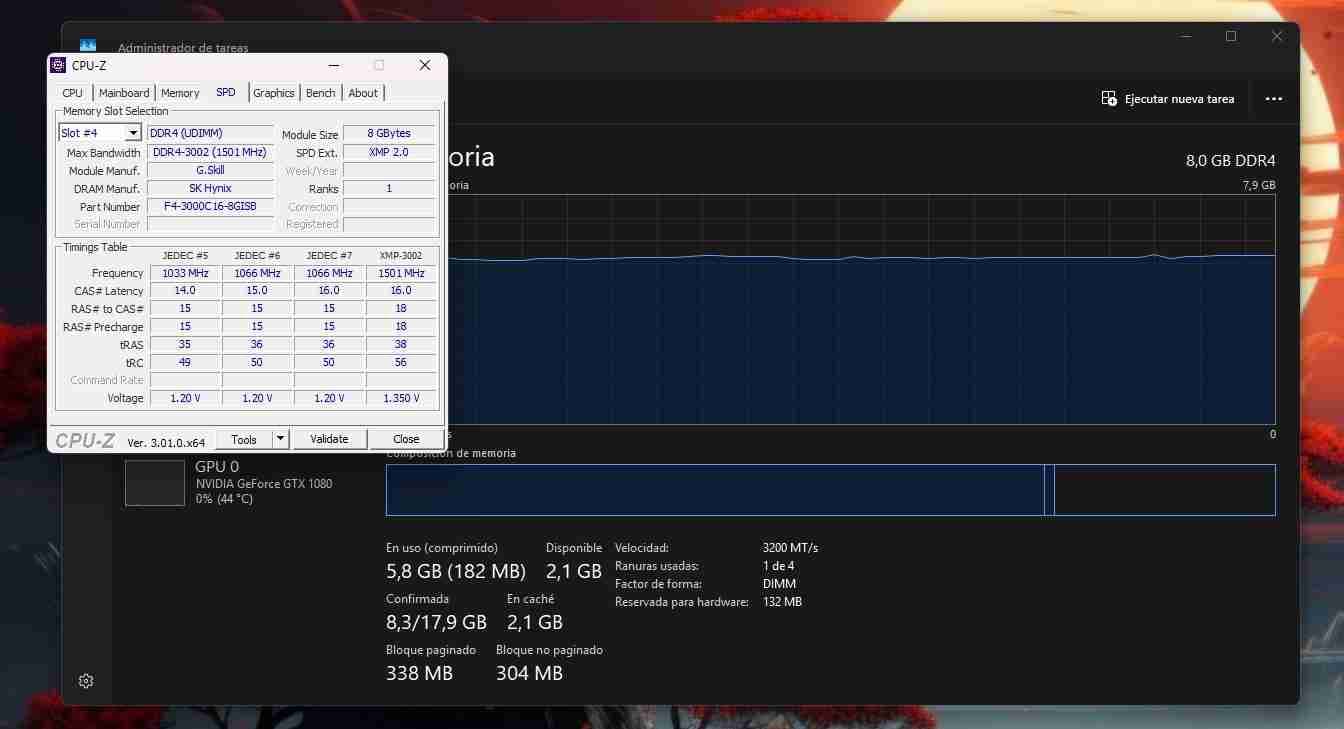The height and width of the screenshot is (729, 1344).
Task: Maximize the Administrador de tareas window
Action: [x=1231, y=36]
